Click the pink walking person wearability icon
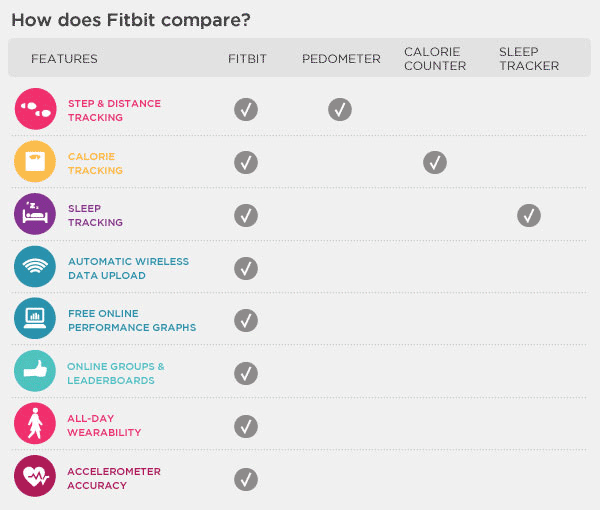This screenshot has height=510, width=600. pos(35,425)
